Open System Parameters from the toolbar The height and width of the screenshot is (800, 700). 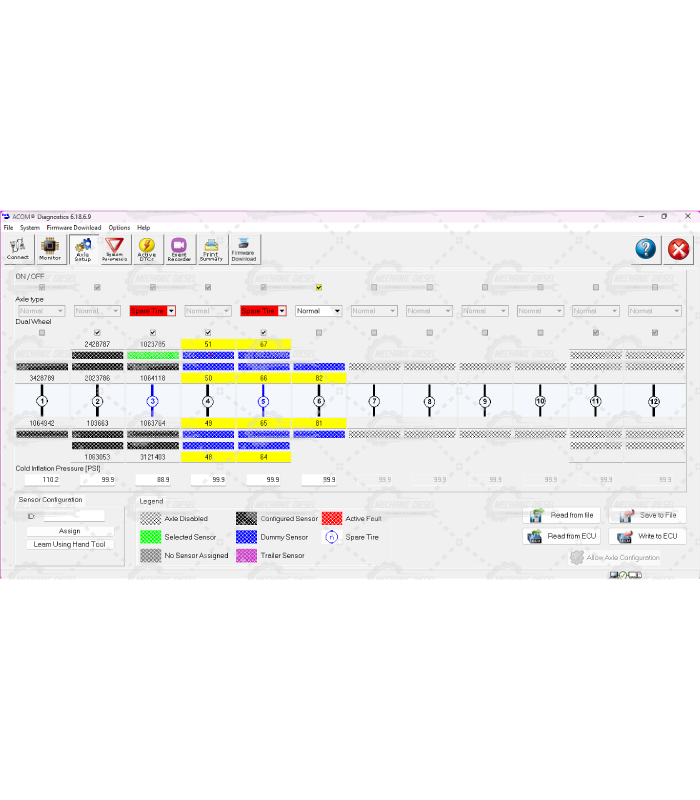[x=114, y=249]
